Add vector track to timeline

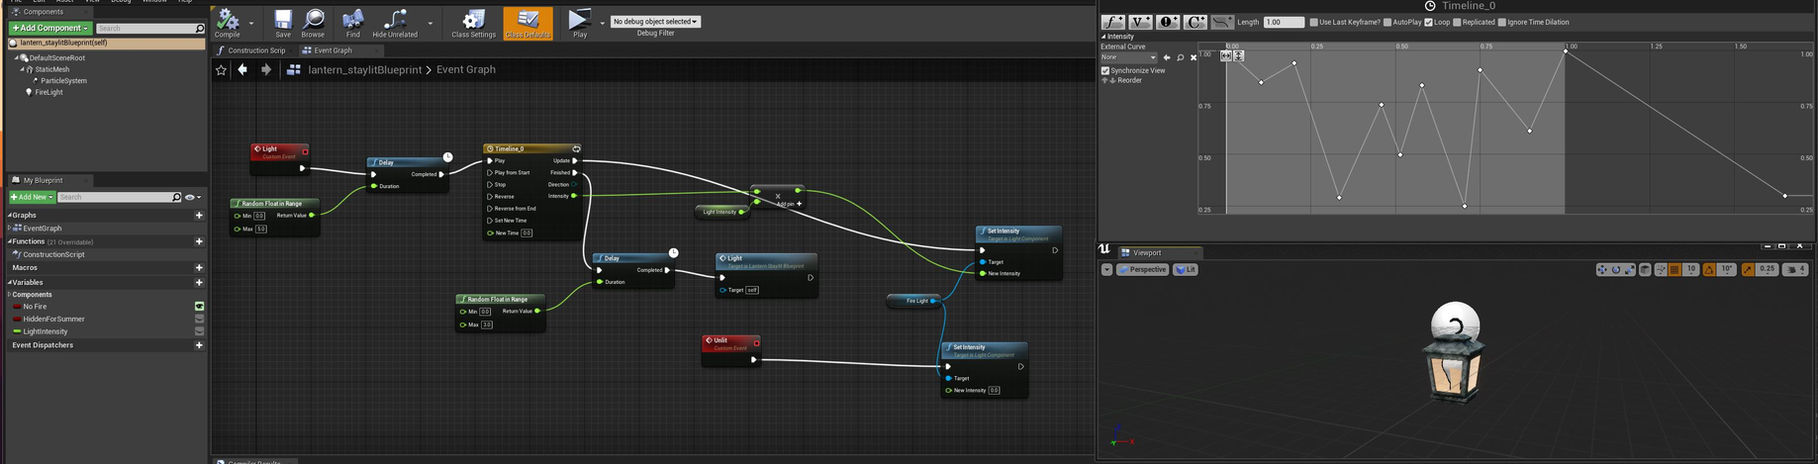coord(1140,22)
